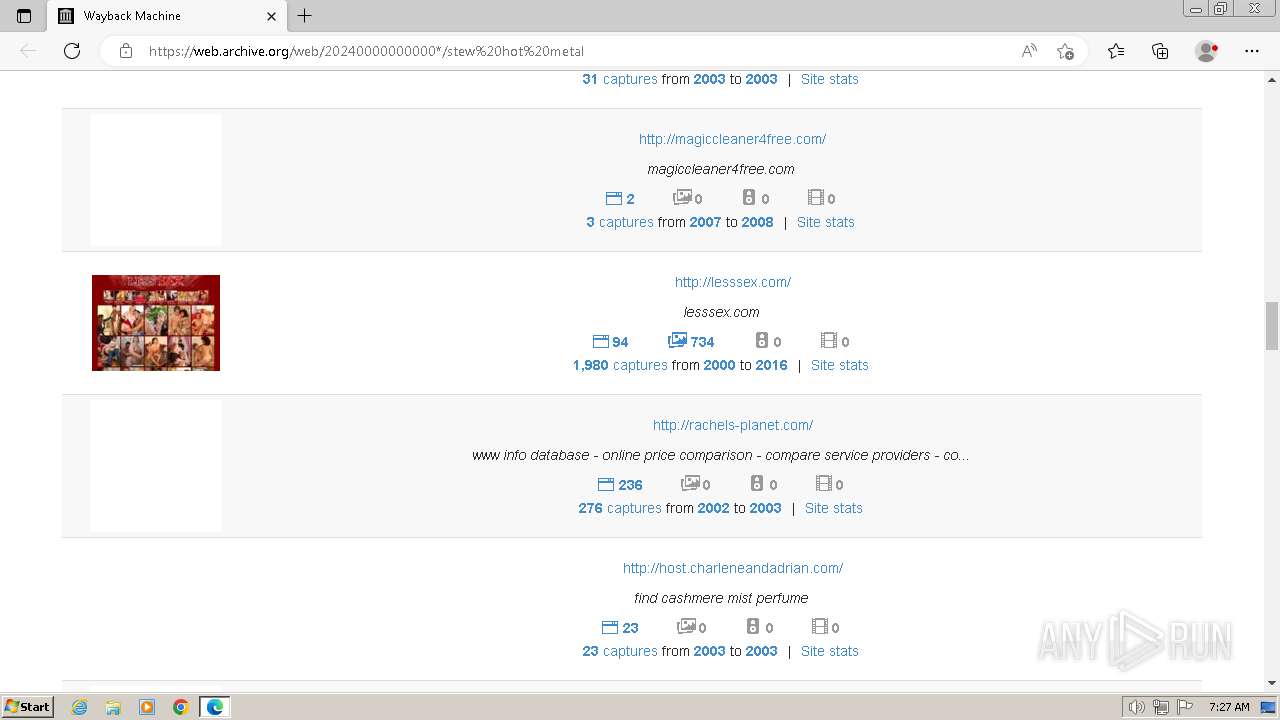Open the http://magiccleaner4free.com/ link
This screenshot has width=1280, height=720.
[x=732, y=139]
